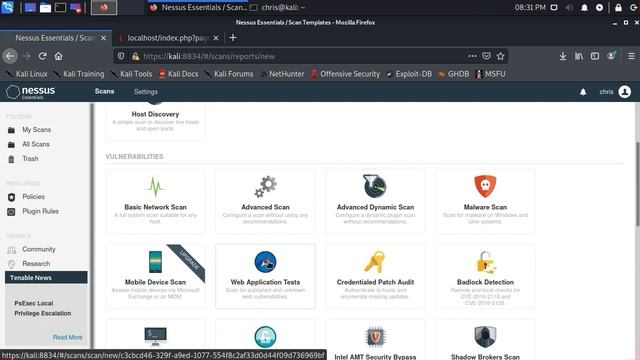
Task: Switch to the localhost/index.php browser tab
Action: [168, 38]
